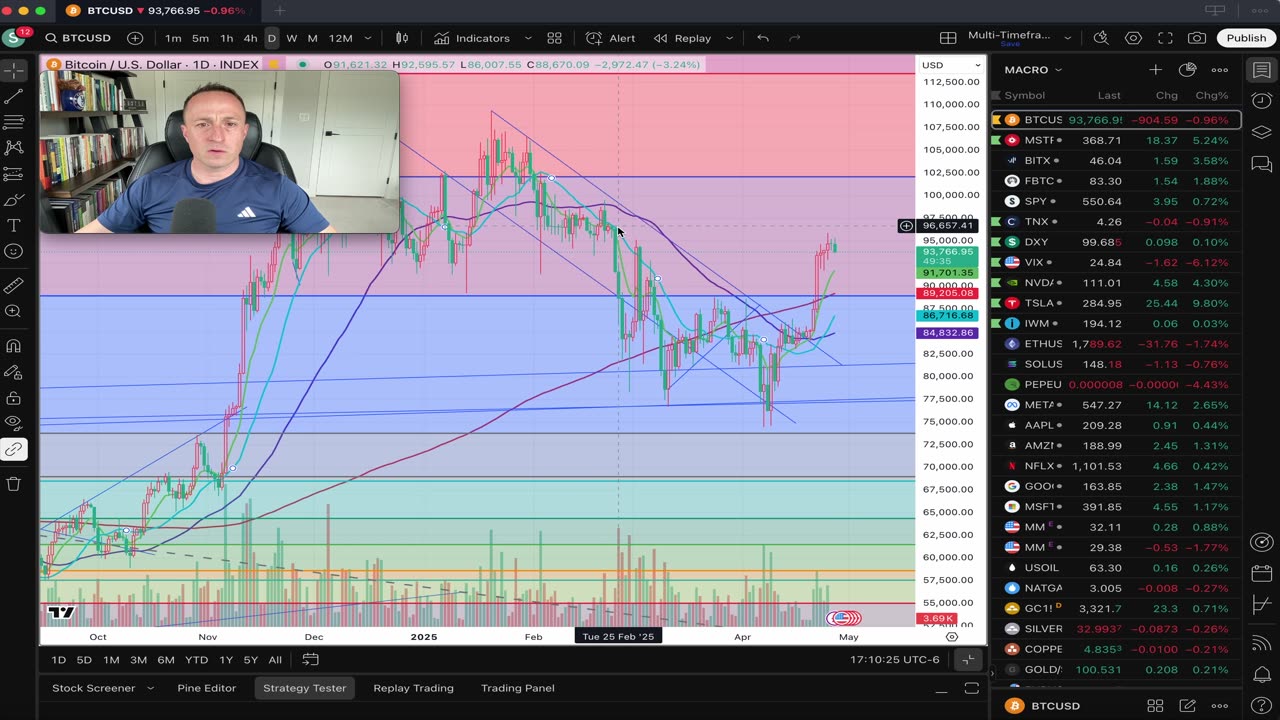Switch to the Pine Editor tab
This screenshot has width=1280, height=720.
click(207, 688)
